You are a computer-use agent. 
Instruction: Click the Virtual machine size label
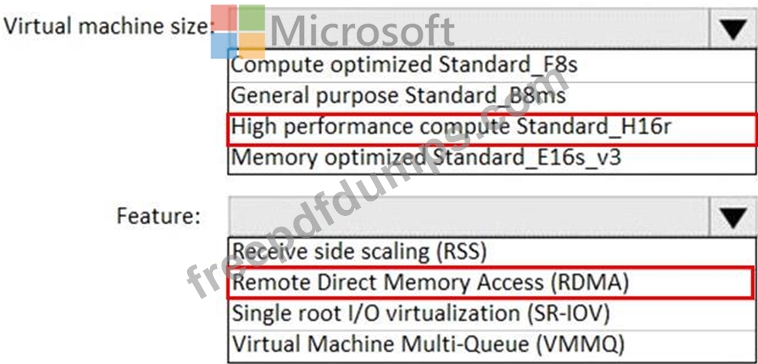109,27
